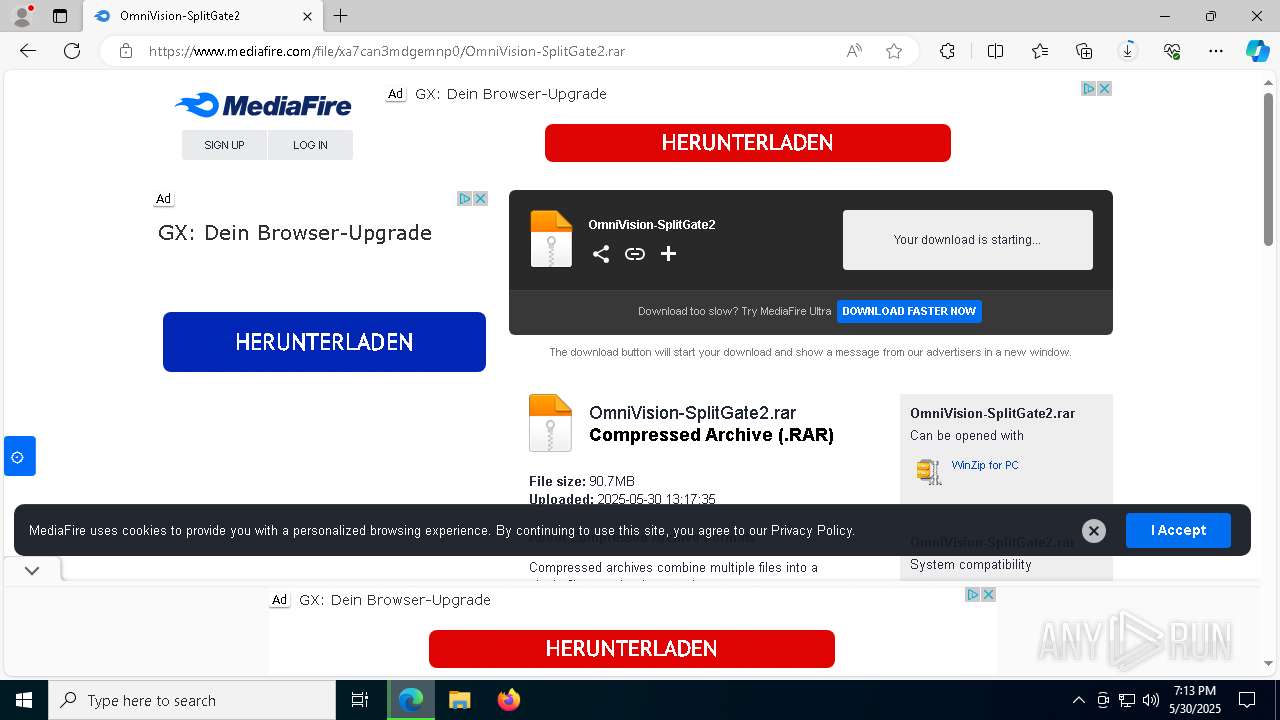Click blue HERUNTERLADEN ad button
The height and width of the screenshot is (720, 1280).
click(x=324, y=342)
